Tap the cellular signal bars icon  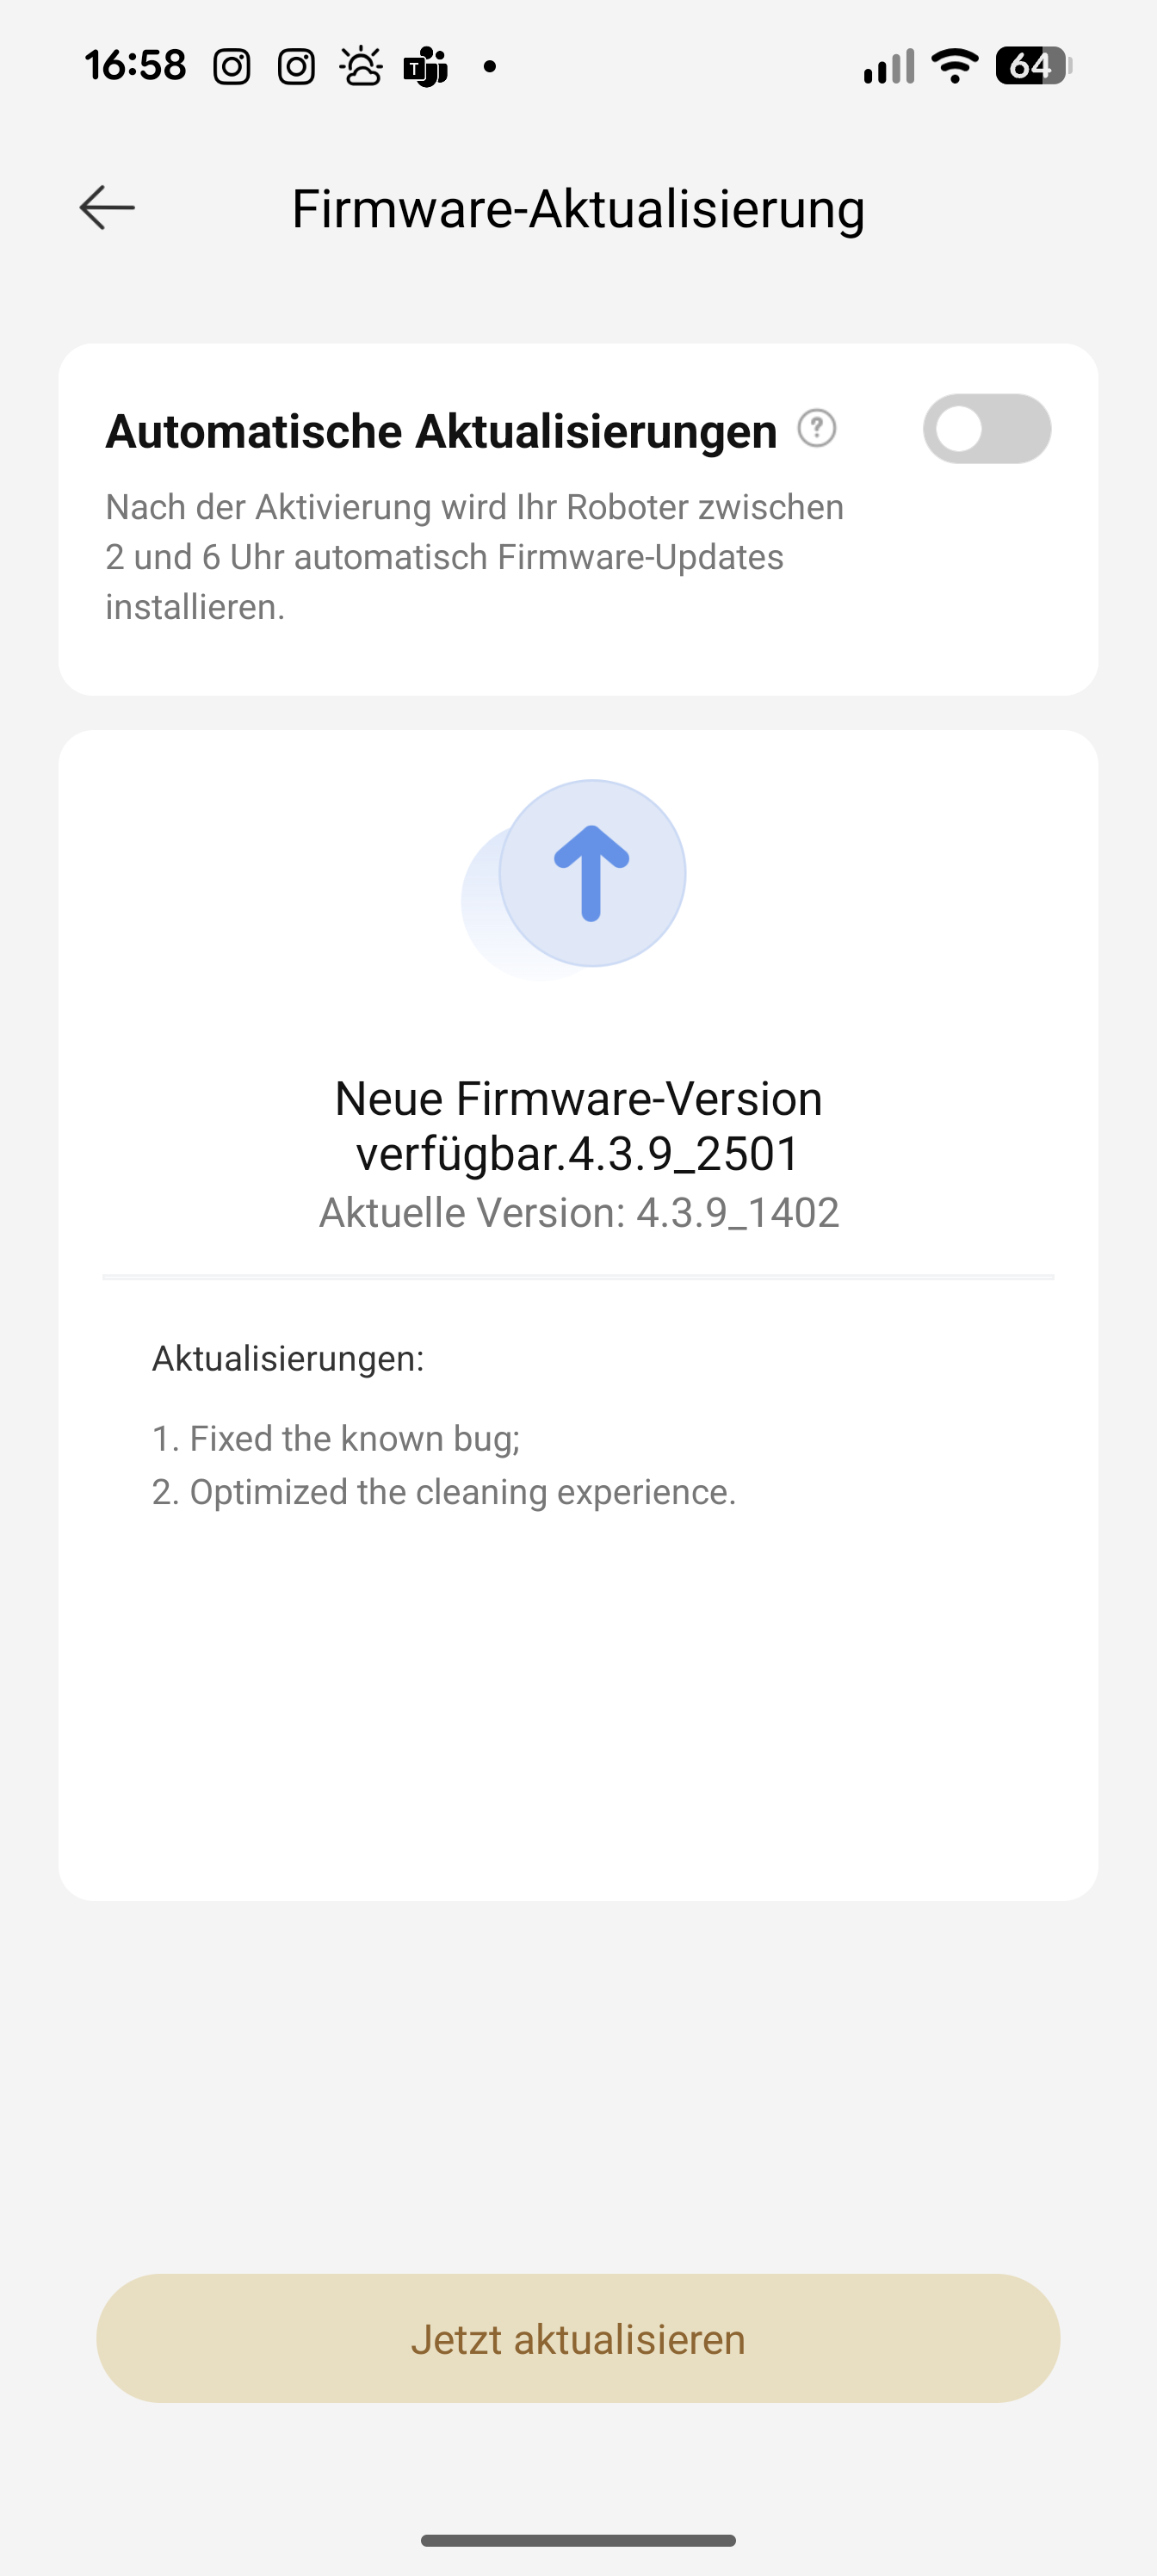[889, 66]
